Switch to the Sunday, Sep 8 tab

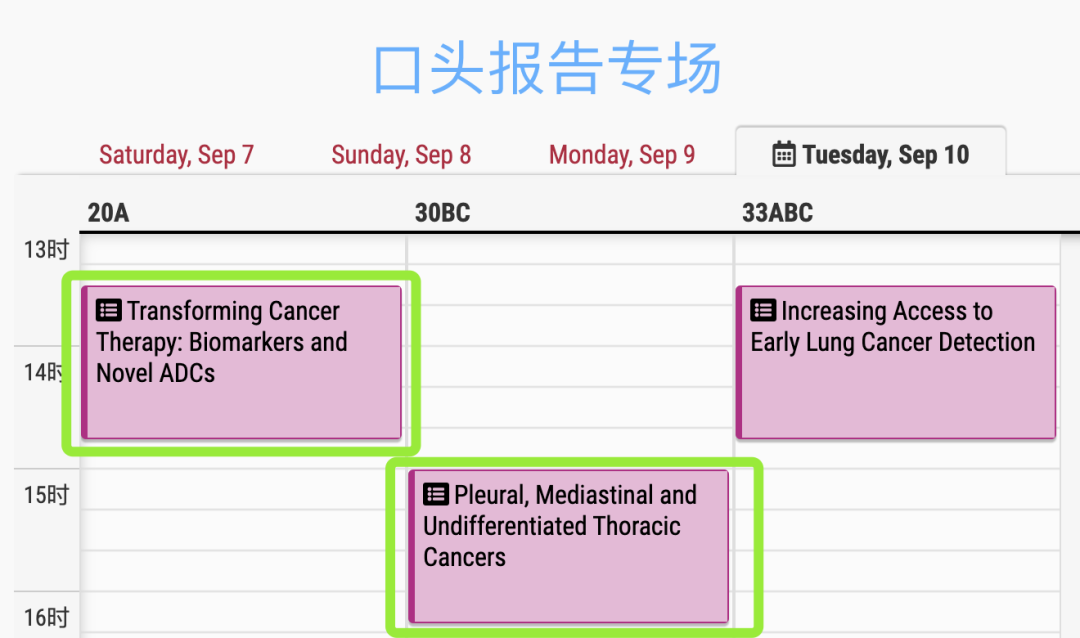pyautogui.click(x=401, y=154)
